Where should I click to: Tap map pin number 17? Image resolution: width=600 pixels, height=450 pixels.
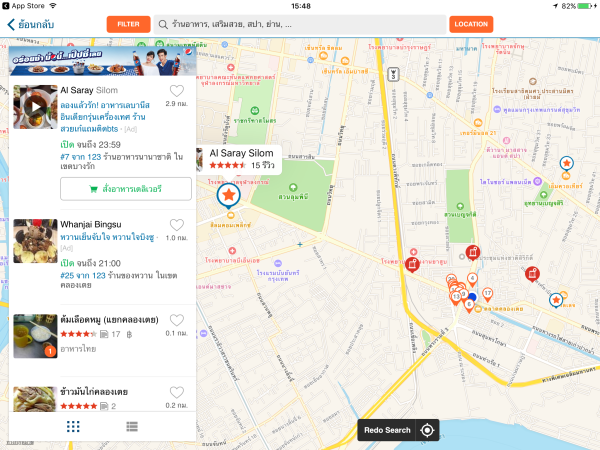point(487,294)
